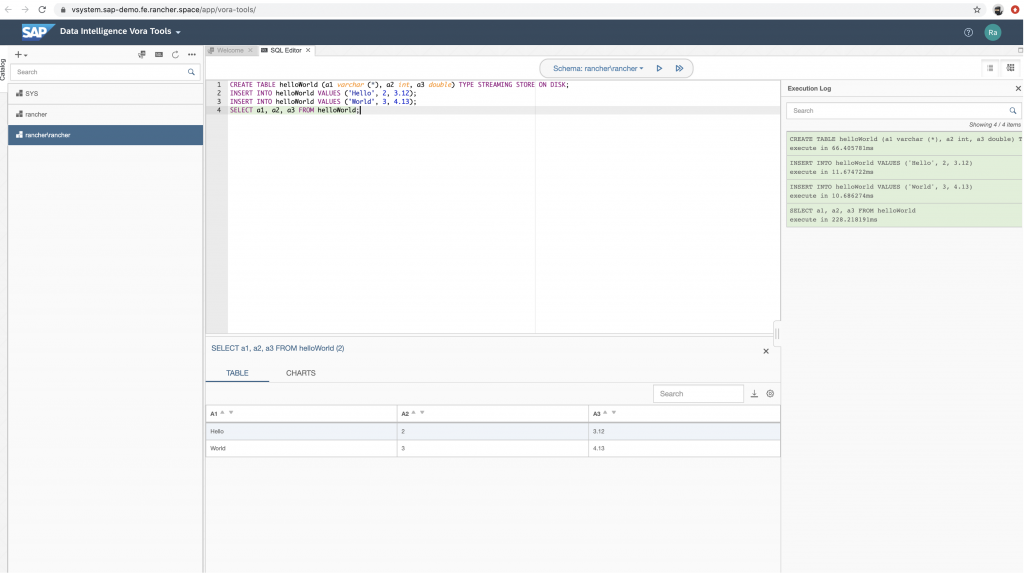Open the three-dots more options menu in catalog

click(x=192, y=55)
